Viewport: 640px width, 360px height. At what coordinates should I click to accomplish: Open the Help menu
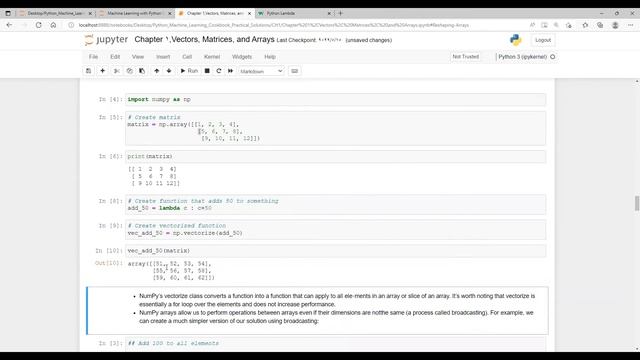(x=270, y=57)
